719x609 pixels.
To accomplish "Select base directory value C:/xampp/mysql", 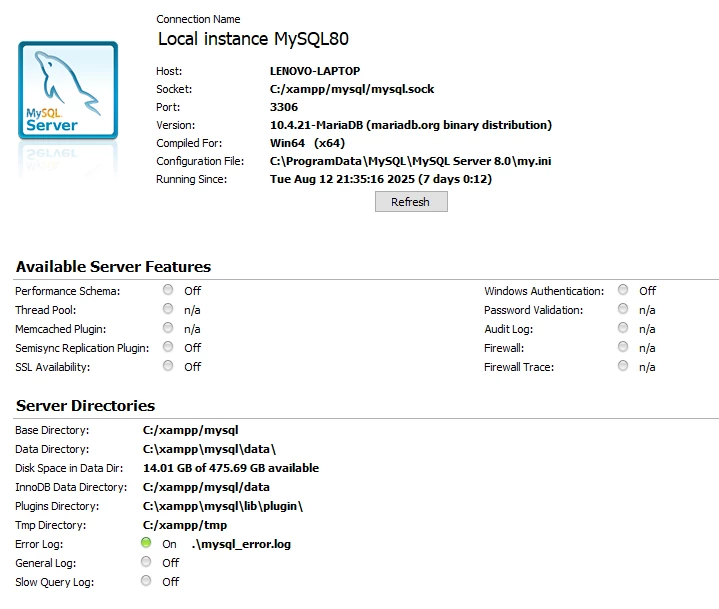I will (191, 430).
